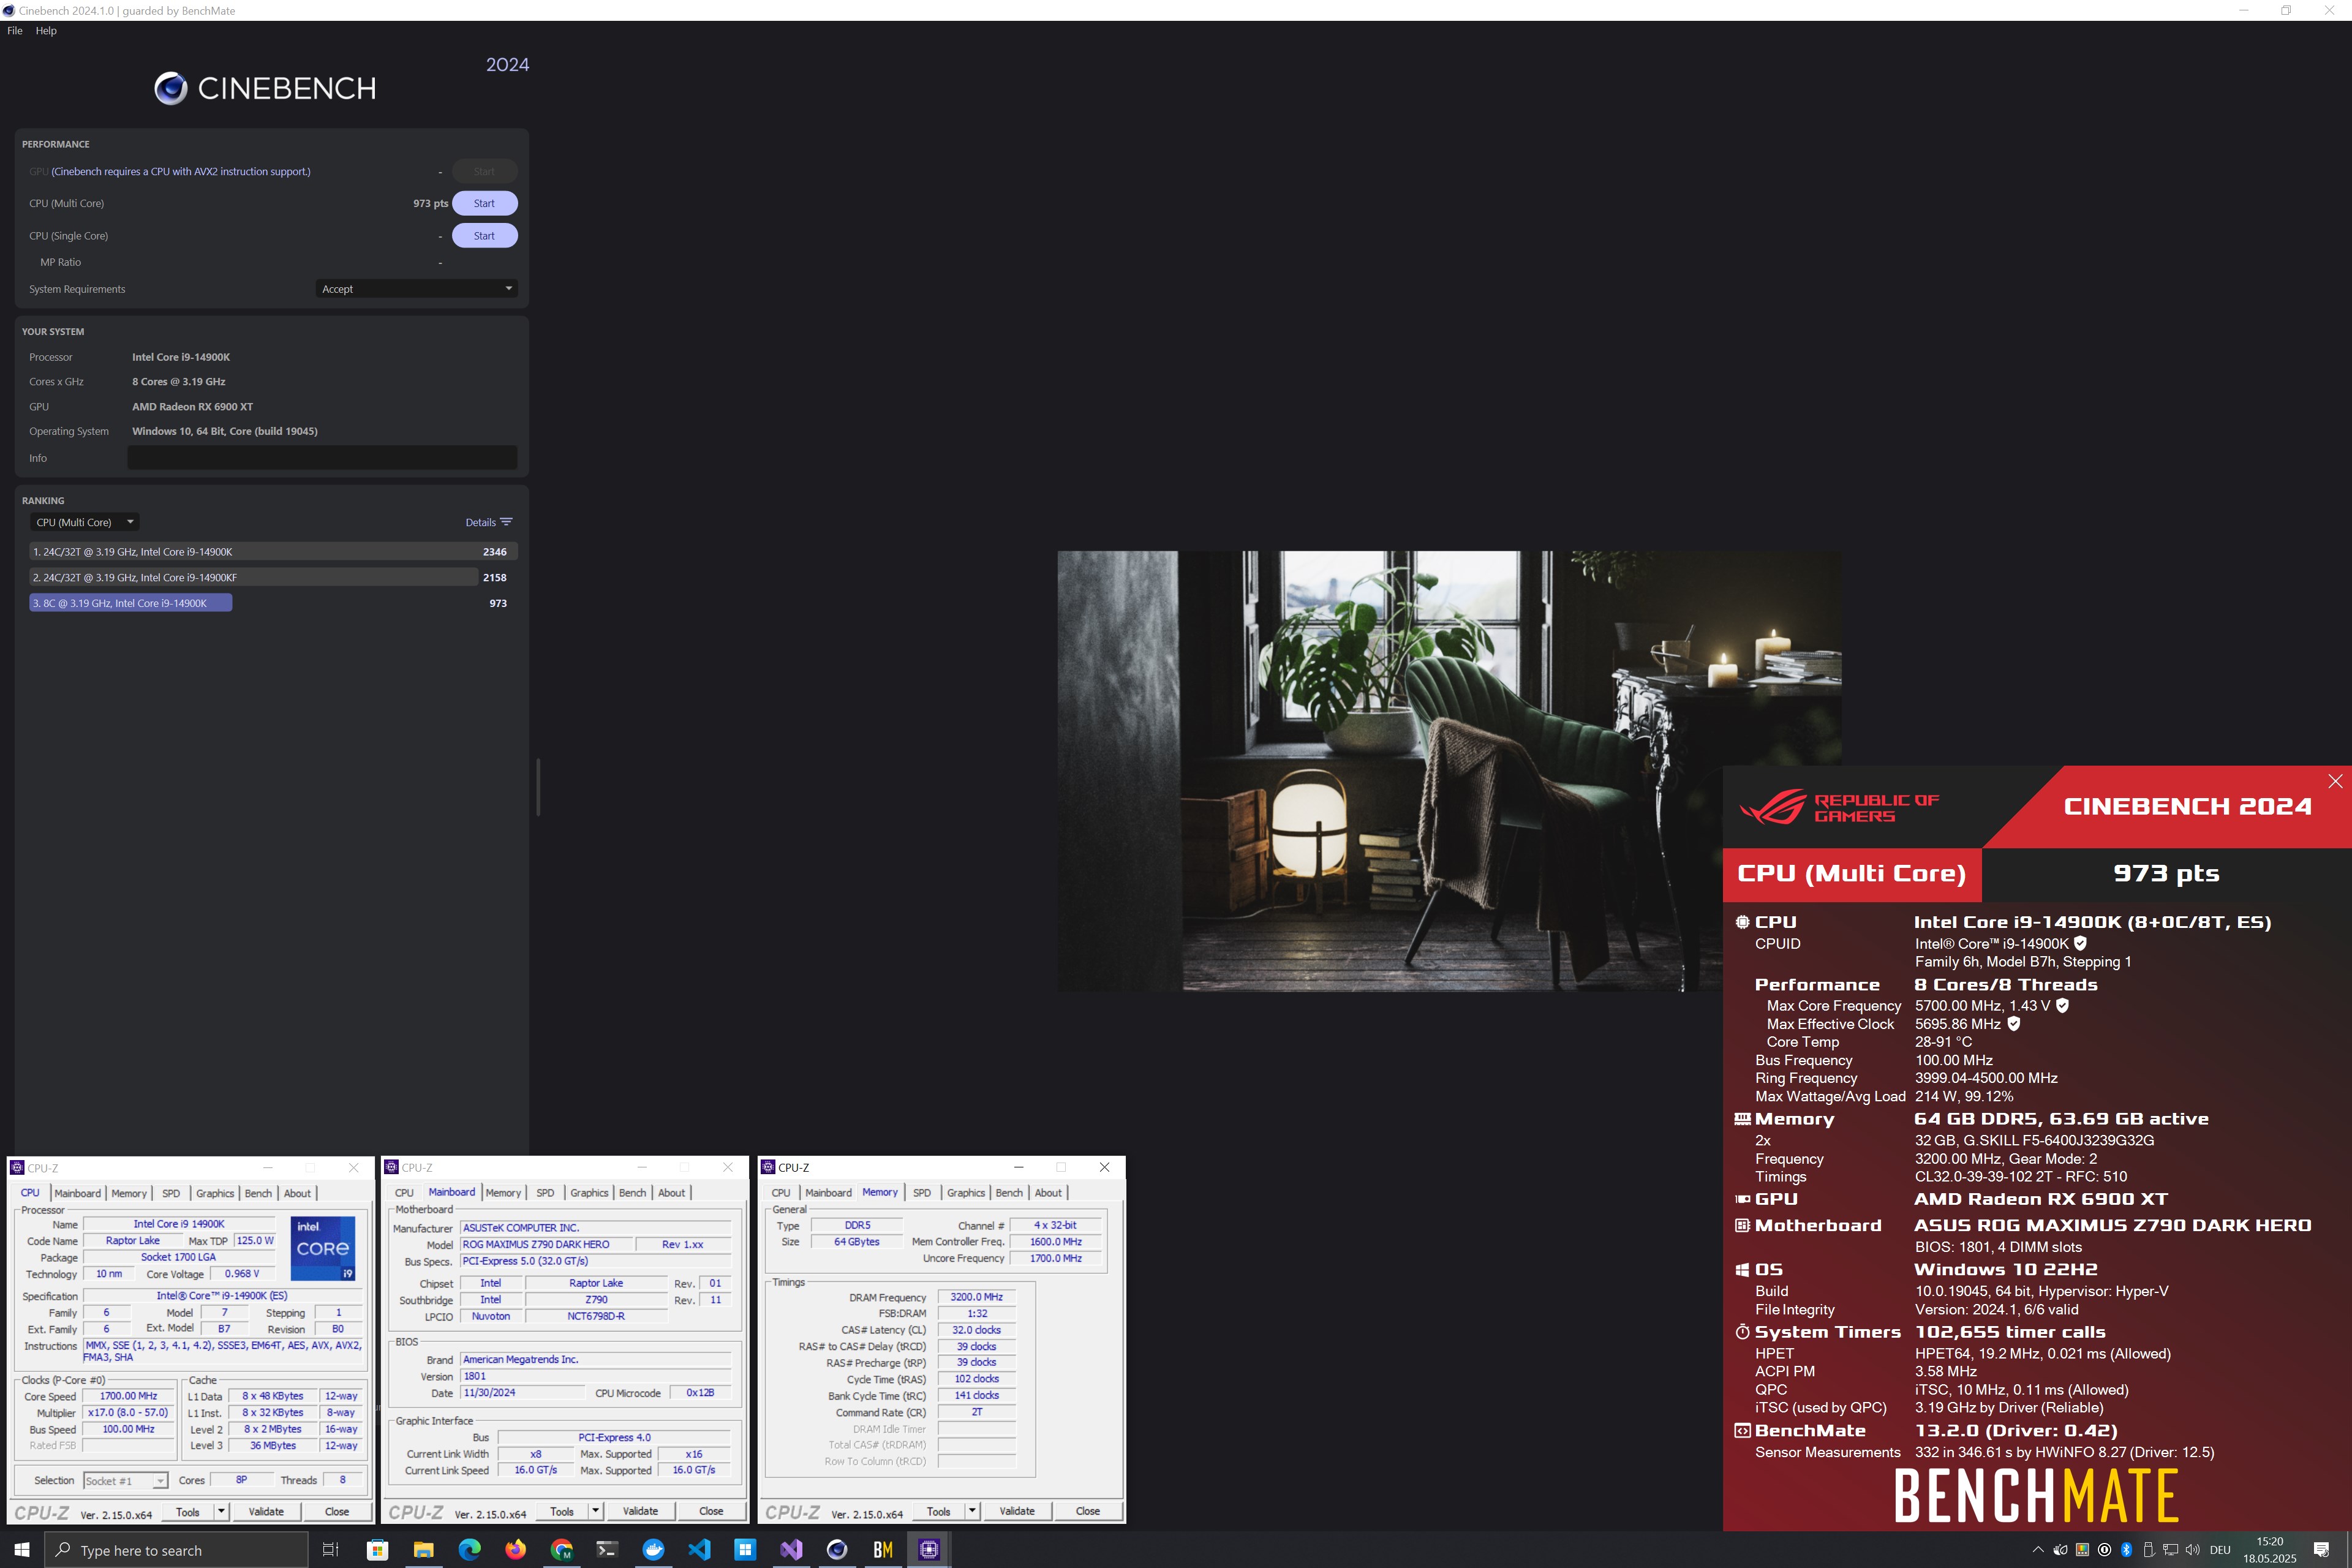
Task: Click the 973 pts multi core score
Action: tap(430, 204)
